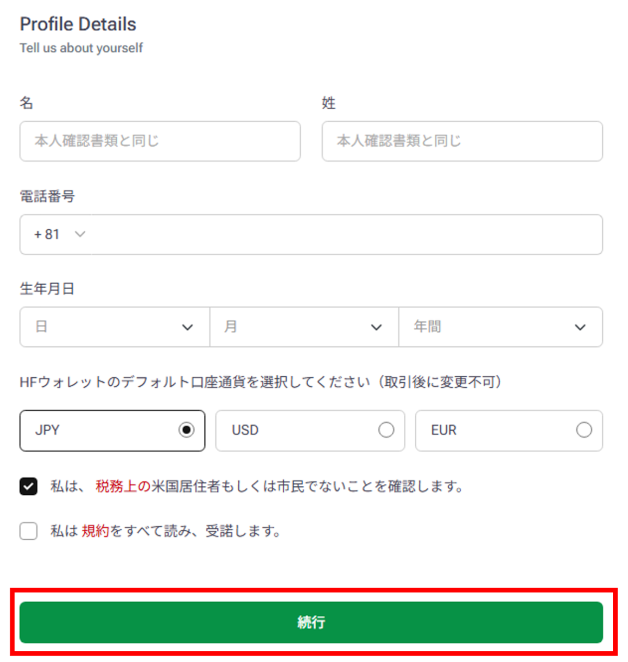Choose the USD currency option box
Screen dimensions: 628x662
(x=310, y=431)
